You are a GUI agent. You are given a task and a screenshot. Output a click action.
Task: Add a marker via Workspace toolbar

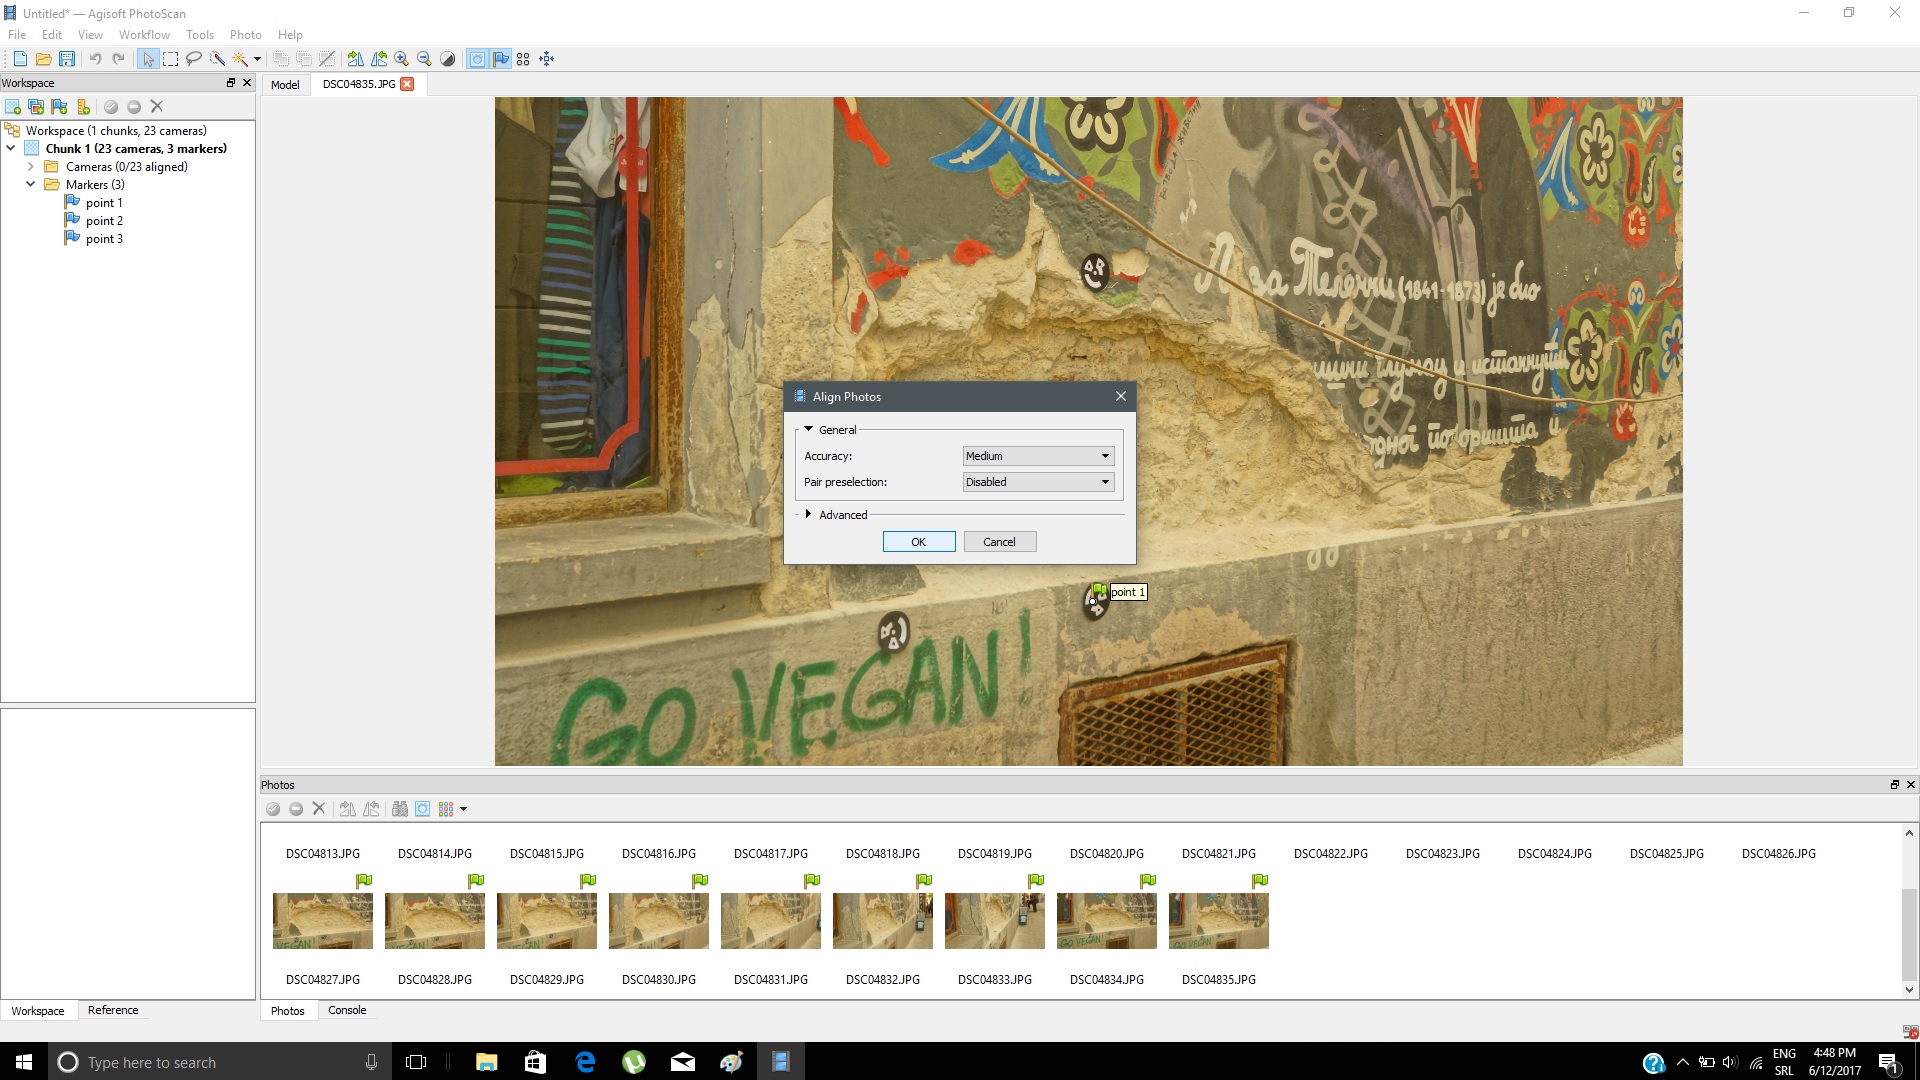[x=59, y=107]
